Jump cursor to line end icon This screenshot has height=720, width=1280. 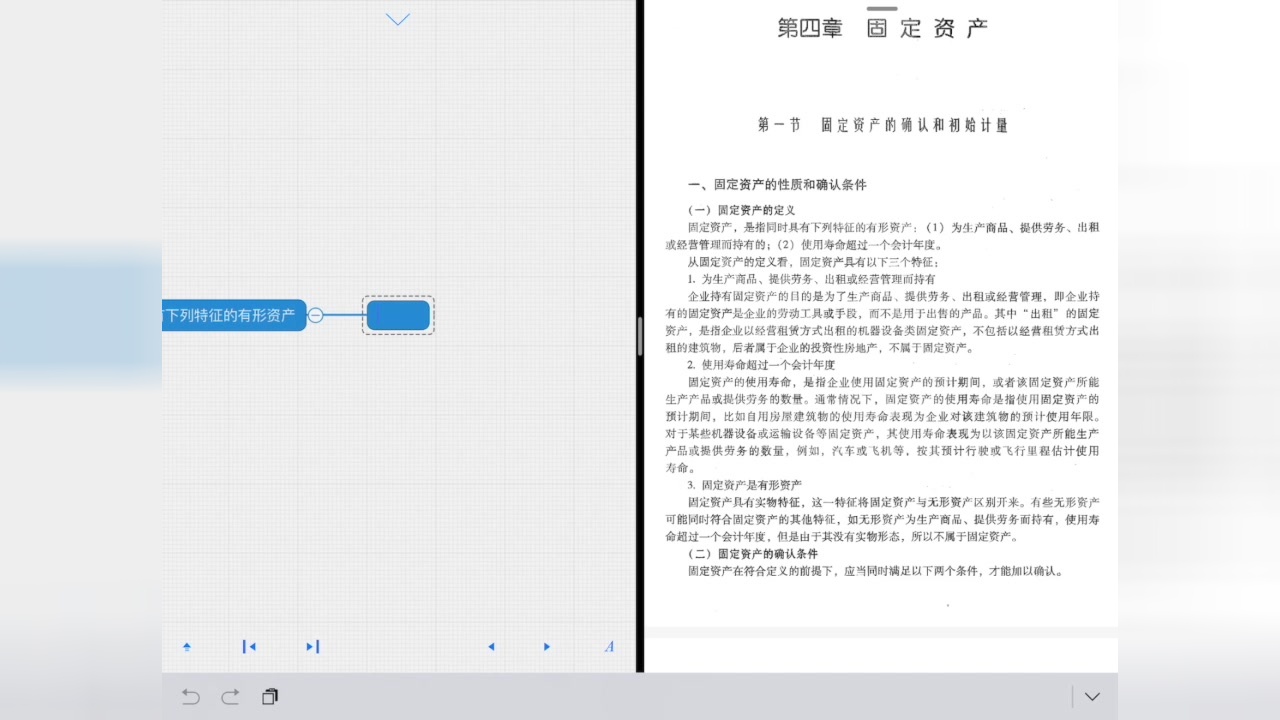pos(312,647)
